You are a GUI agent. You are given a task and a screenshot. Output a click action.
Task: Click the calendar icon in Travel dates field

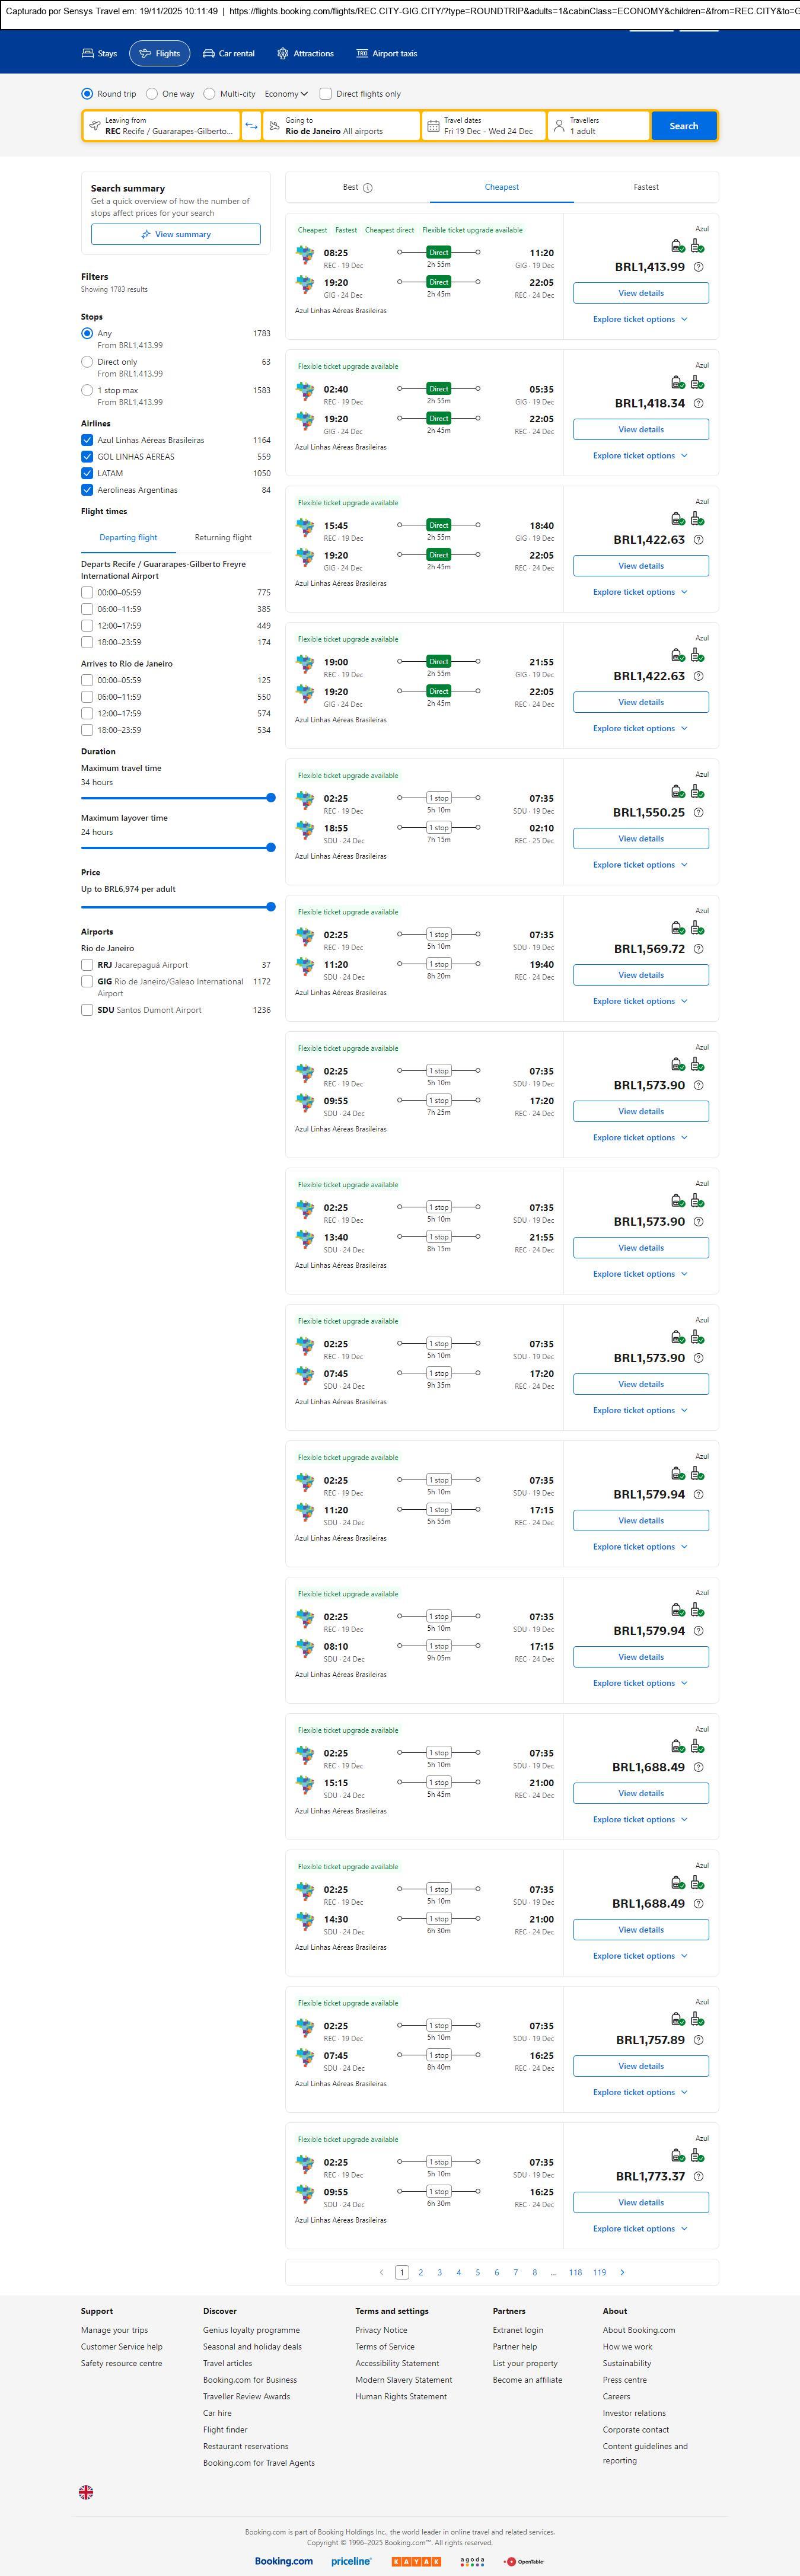click(x=433, y=126)
